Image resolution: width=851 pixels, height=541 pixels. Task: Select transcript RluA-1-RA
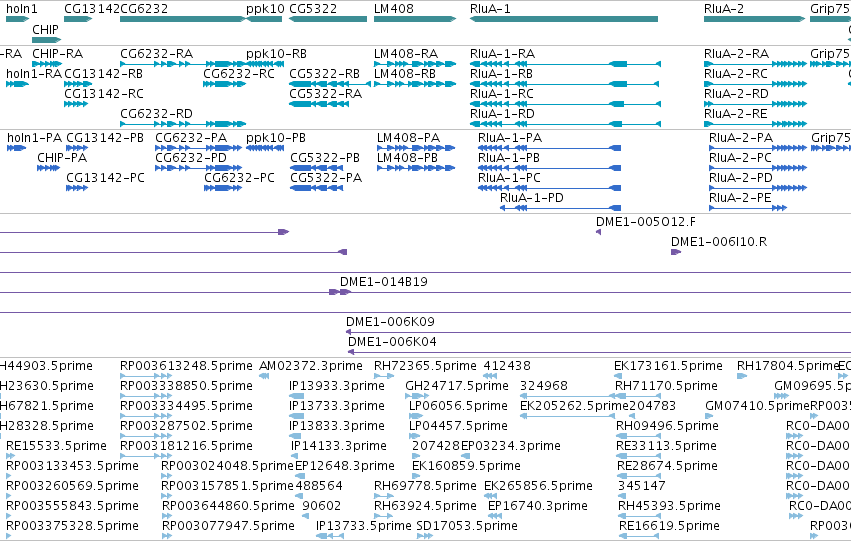(566, 64)
